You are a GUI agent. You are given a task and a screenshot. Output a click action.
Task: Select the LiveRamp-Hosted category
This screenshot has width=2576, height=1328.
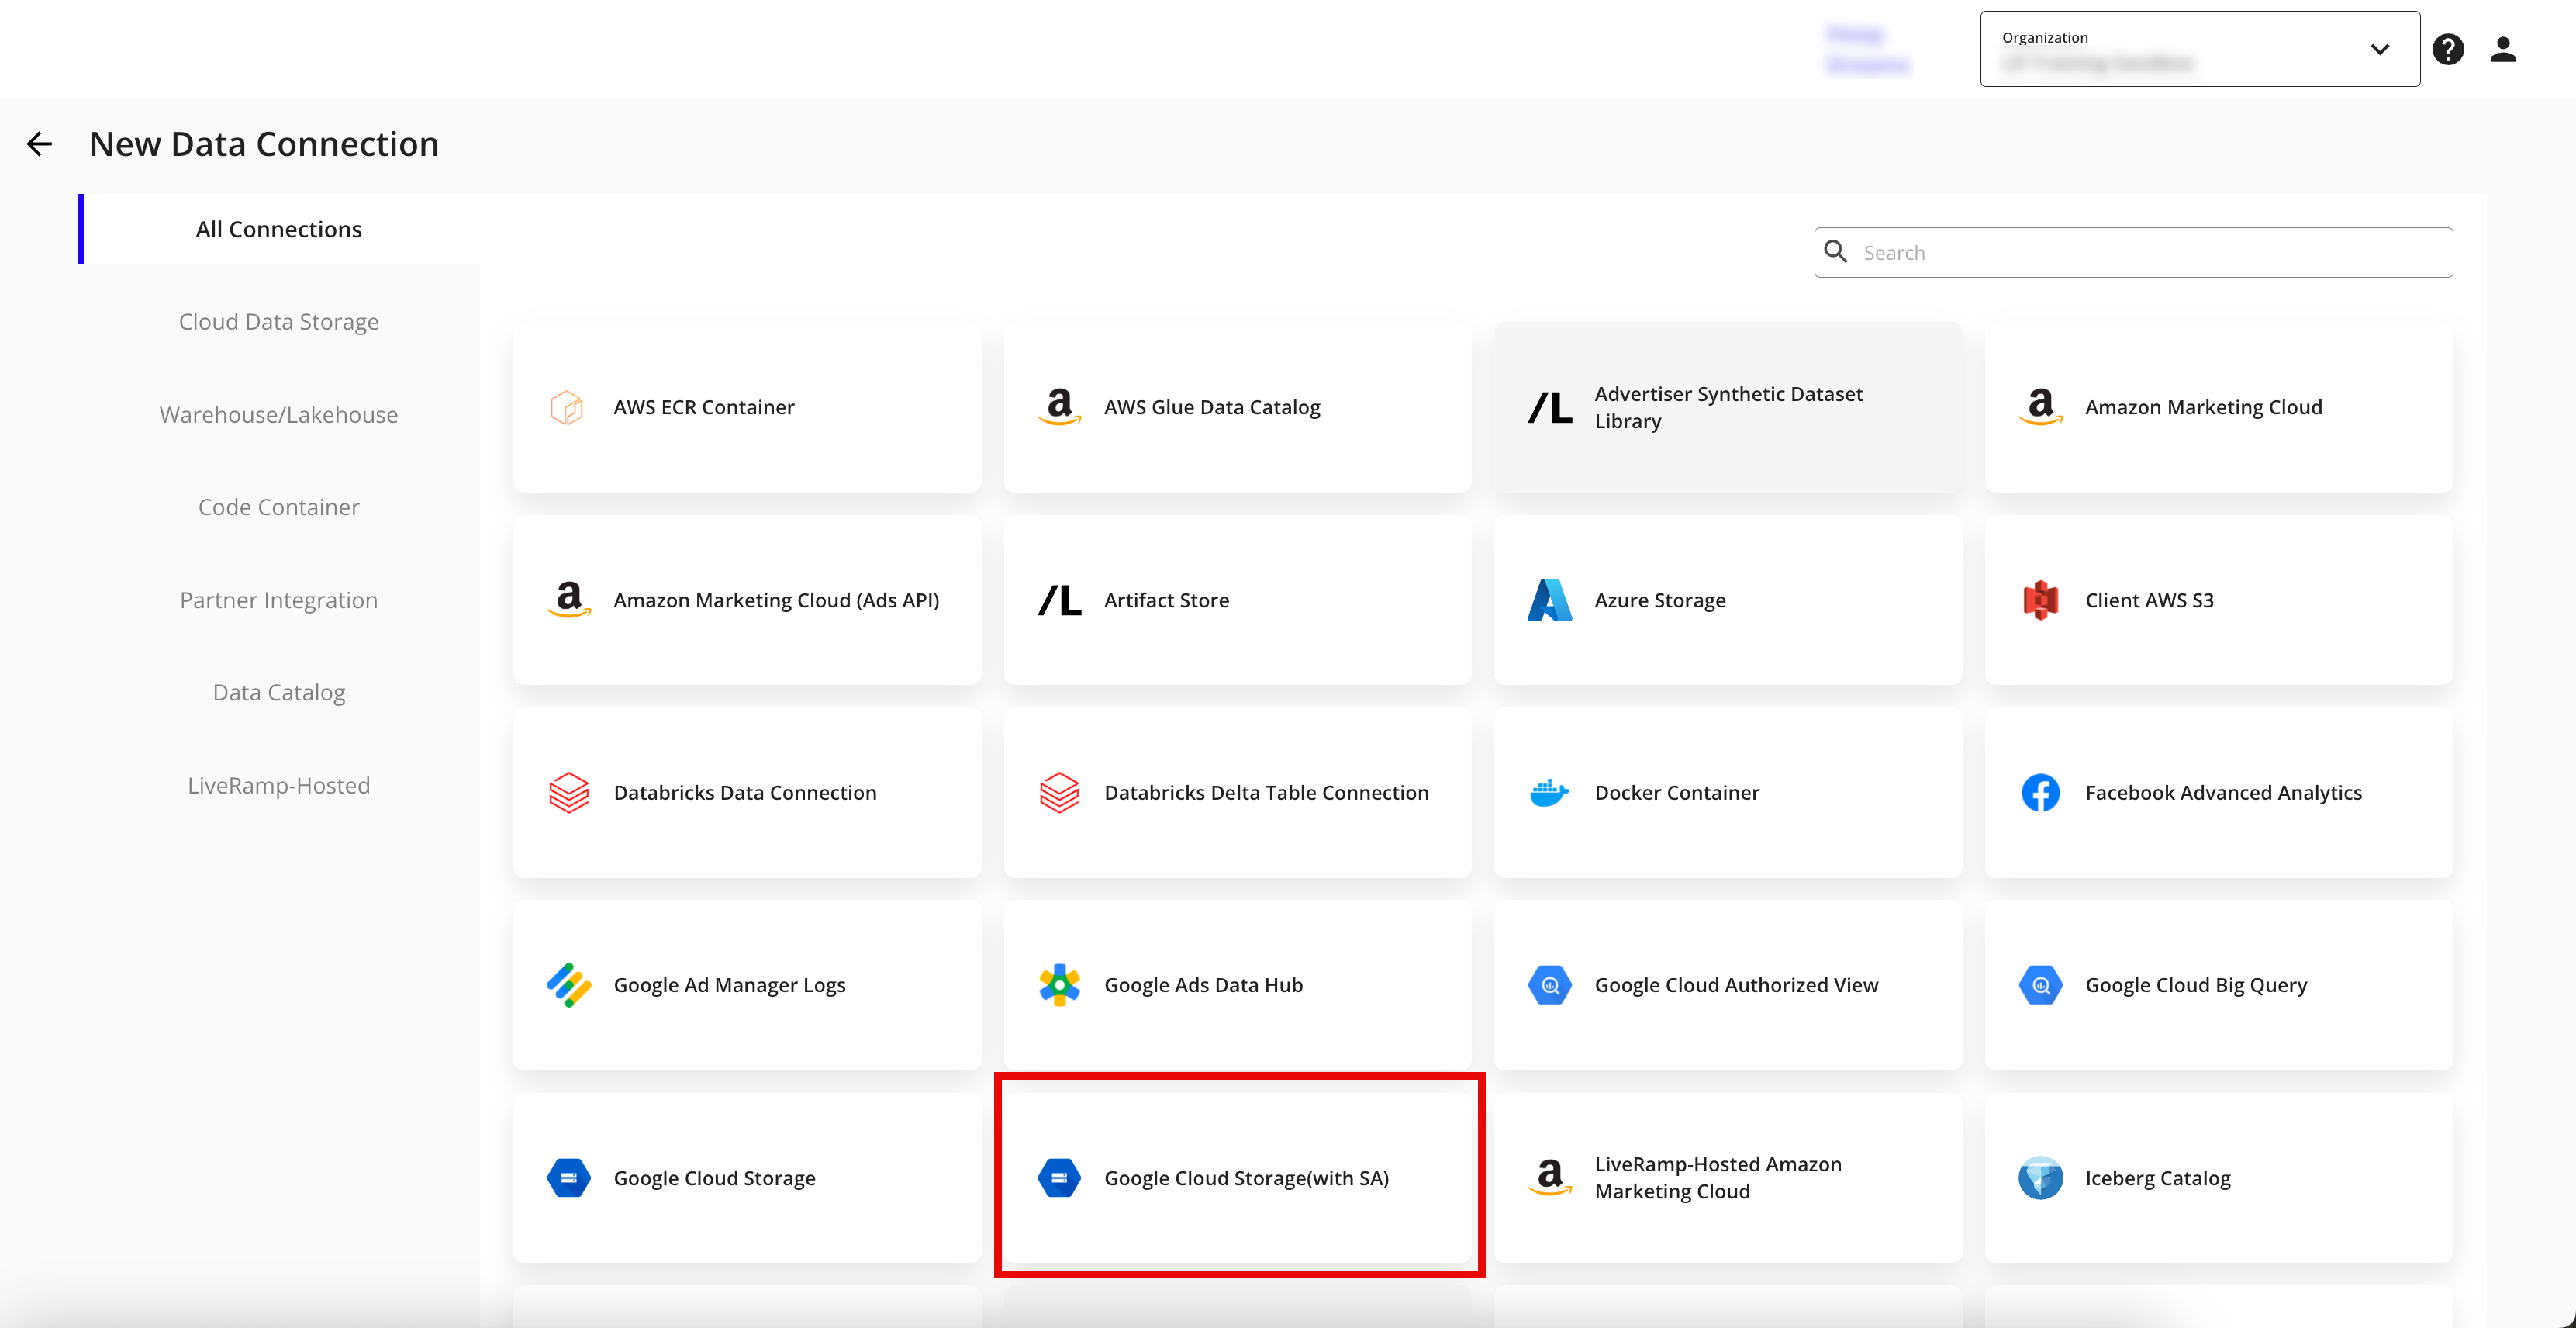[278, 786]
